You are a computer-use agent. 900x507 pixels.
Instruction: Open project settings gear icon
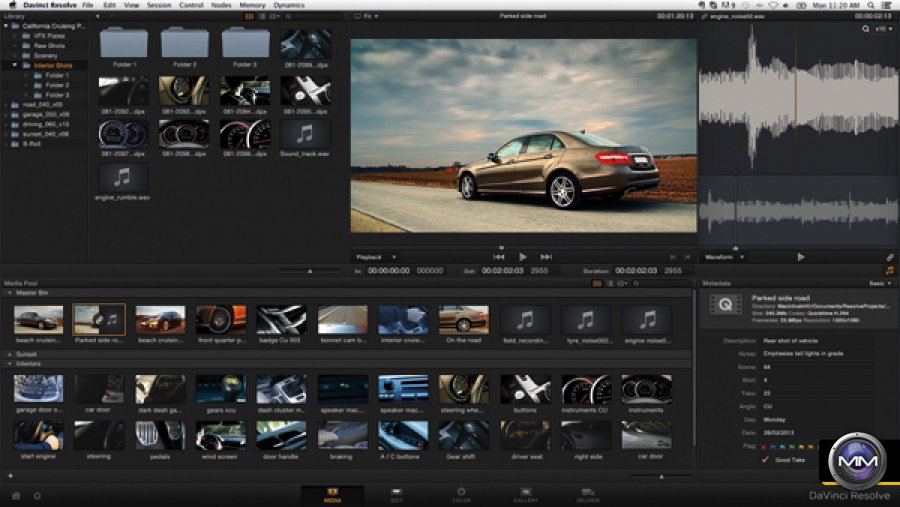(37, 495)
